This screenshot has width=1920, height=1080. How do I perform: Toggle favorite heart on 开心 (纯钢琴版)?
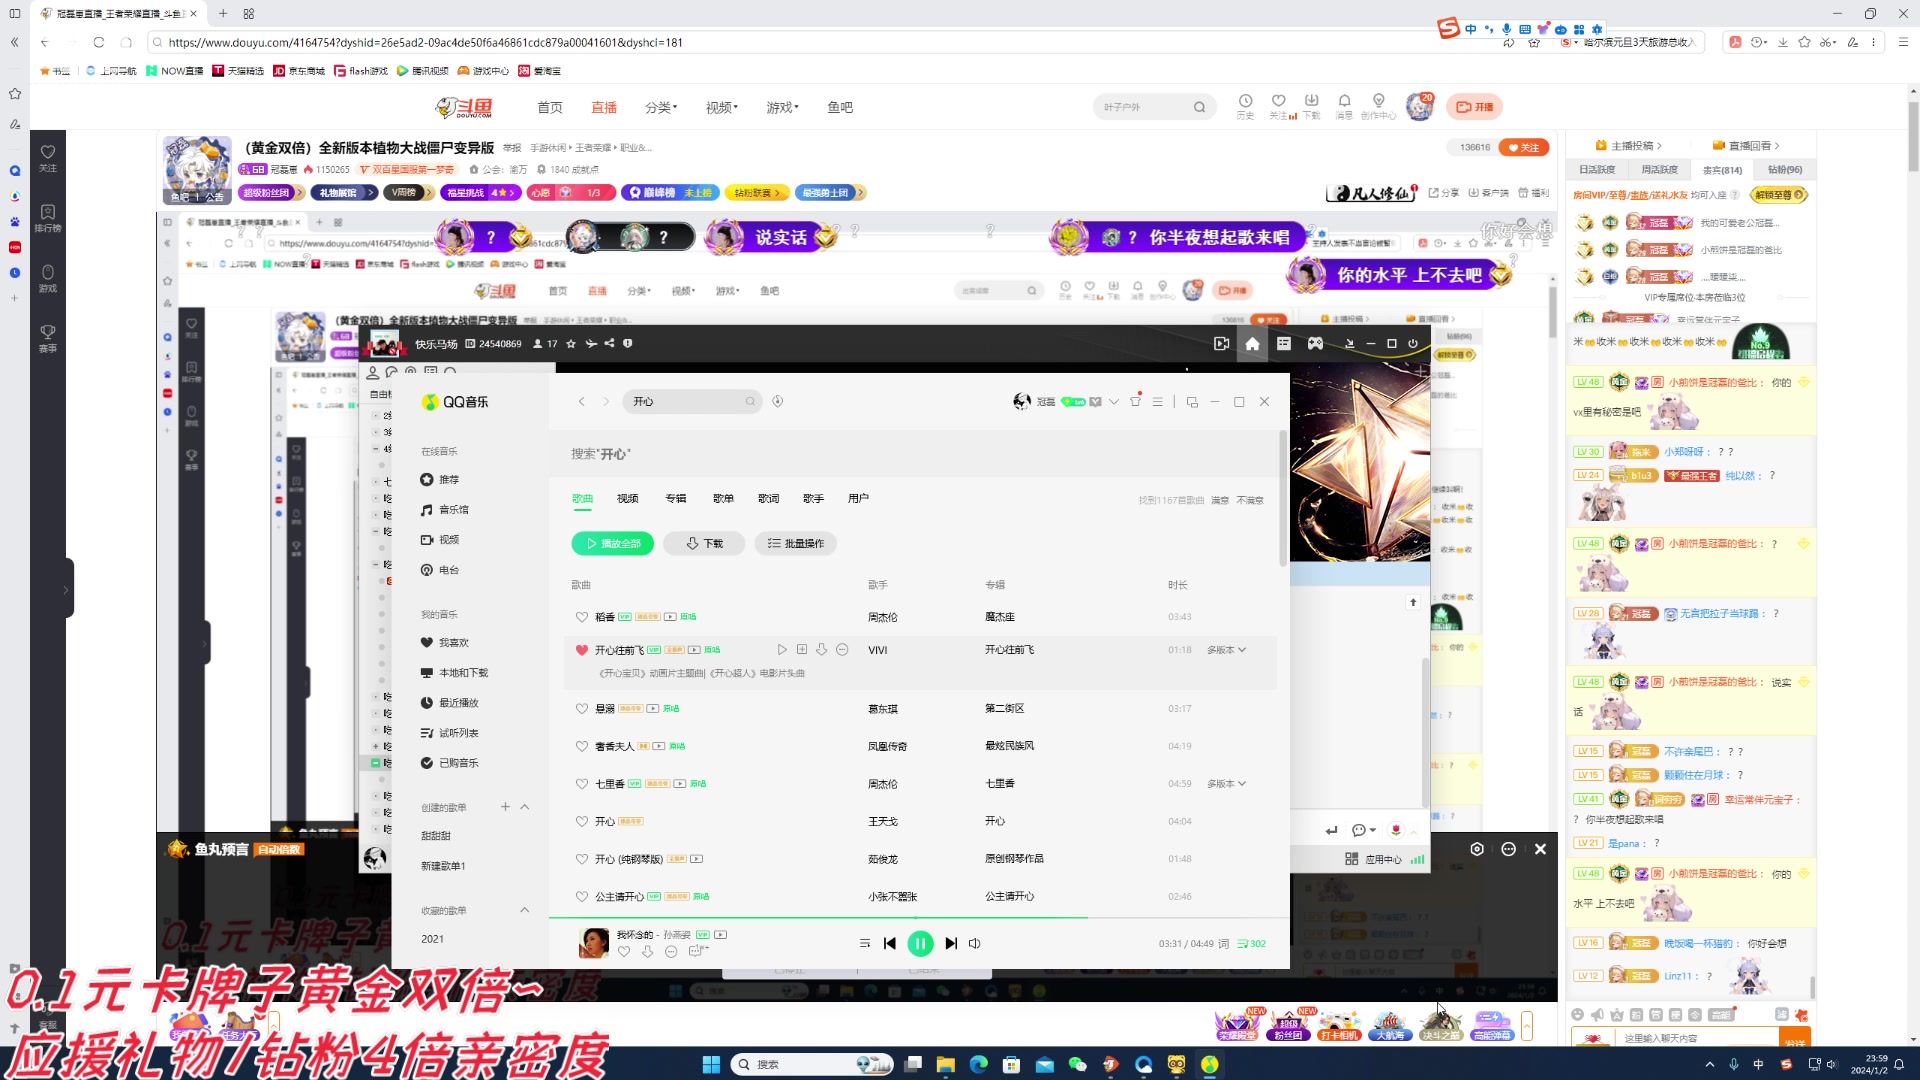[x=581, y=859]
